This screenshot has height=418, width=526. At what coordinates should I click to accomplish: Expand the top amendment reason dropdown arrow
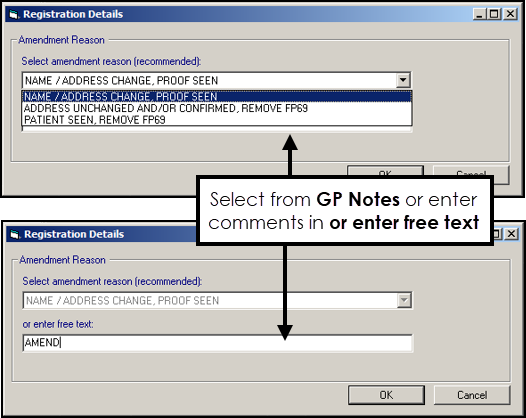coord(403,80)
